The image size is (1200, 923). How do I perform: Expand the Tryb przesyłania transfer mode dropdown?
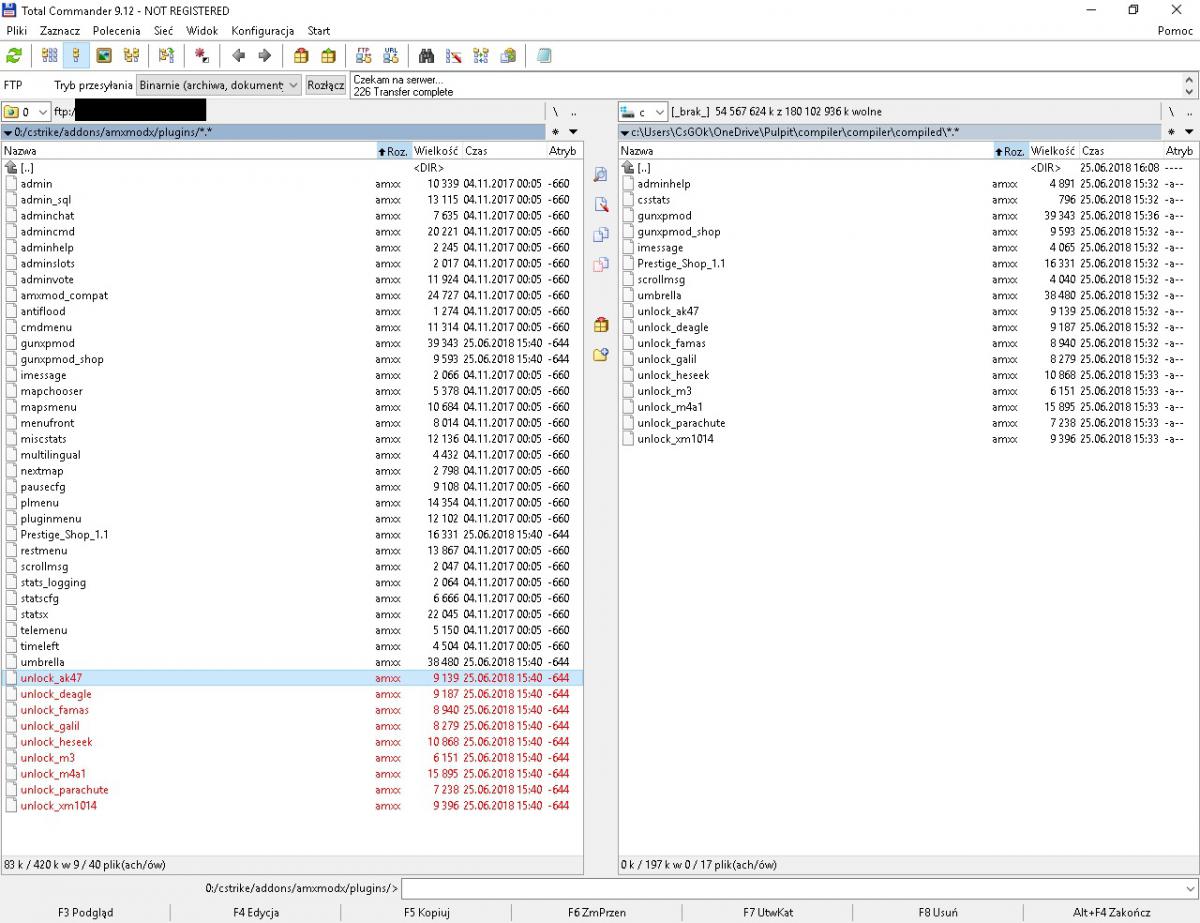pyautogui.click(x=219, y=85)
